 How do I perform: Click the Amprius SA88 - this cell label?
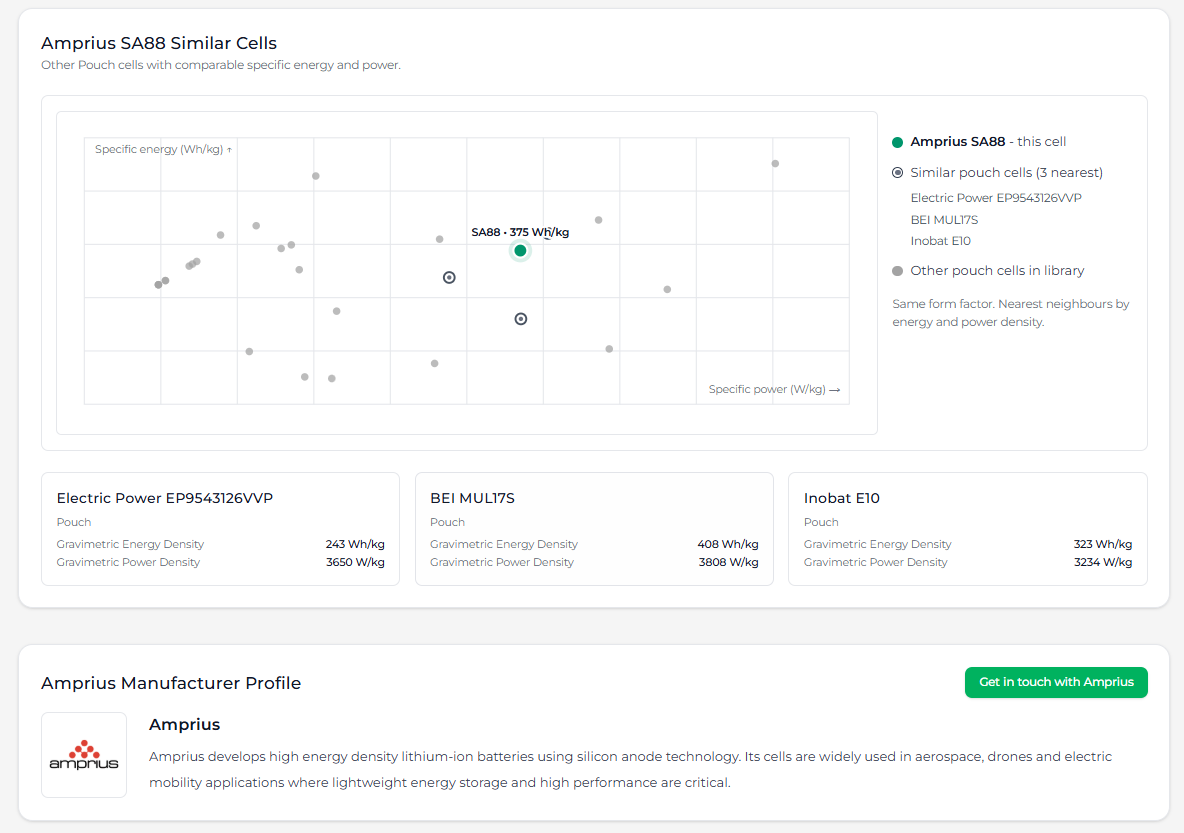pos(988,141)
